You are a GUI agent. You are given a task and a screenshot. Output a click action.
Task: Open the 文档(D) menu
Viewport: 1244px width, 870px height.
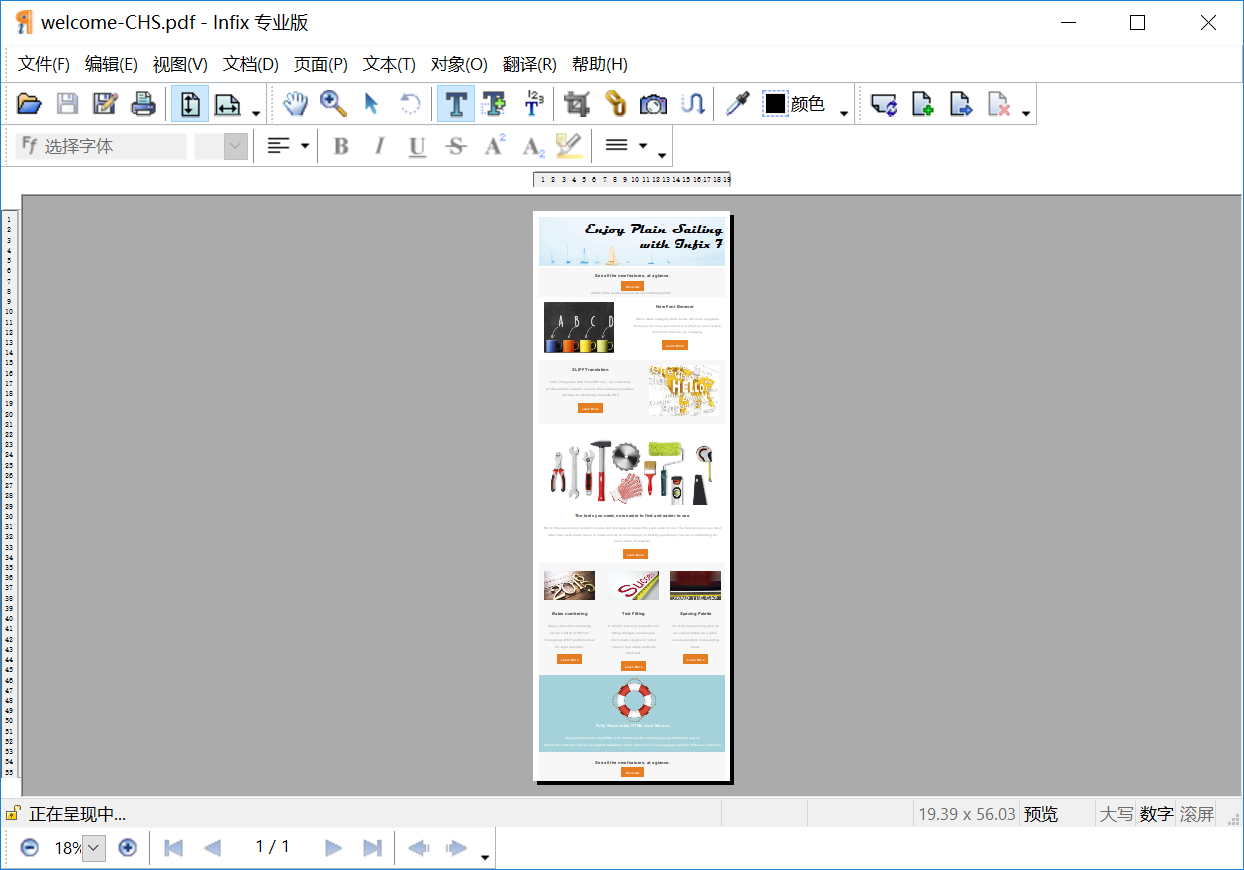click(x=251, y=64)
